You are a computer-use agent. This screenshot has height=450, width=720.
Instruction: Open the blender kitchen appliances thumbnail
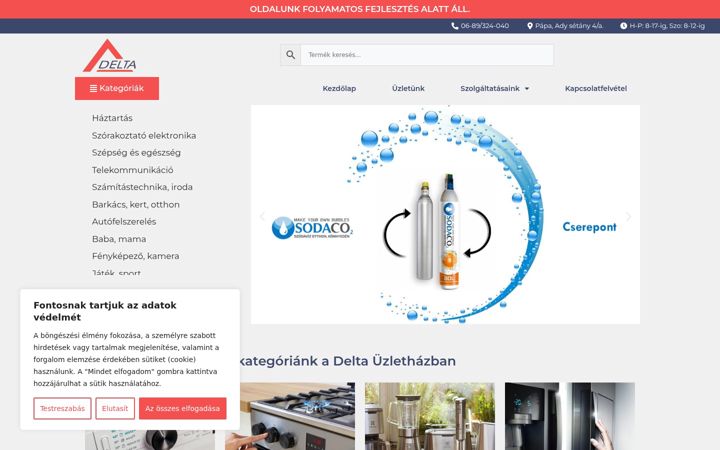click(430, 416)
